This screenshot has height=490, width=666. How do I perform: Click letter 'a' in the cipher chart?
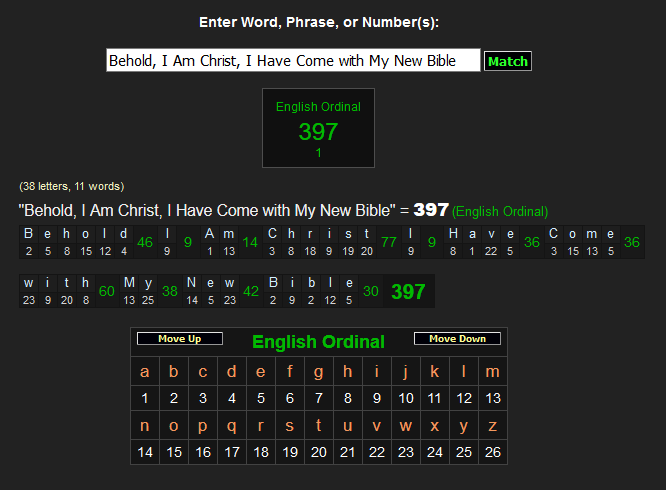146,372
